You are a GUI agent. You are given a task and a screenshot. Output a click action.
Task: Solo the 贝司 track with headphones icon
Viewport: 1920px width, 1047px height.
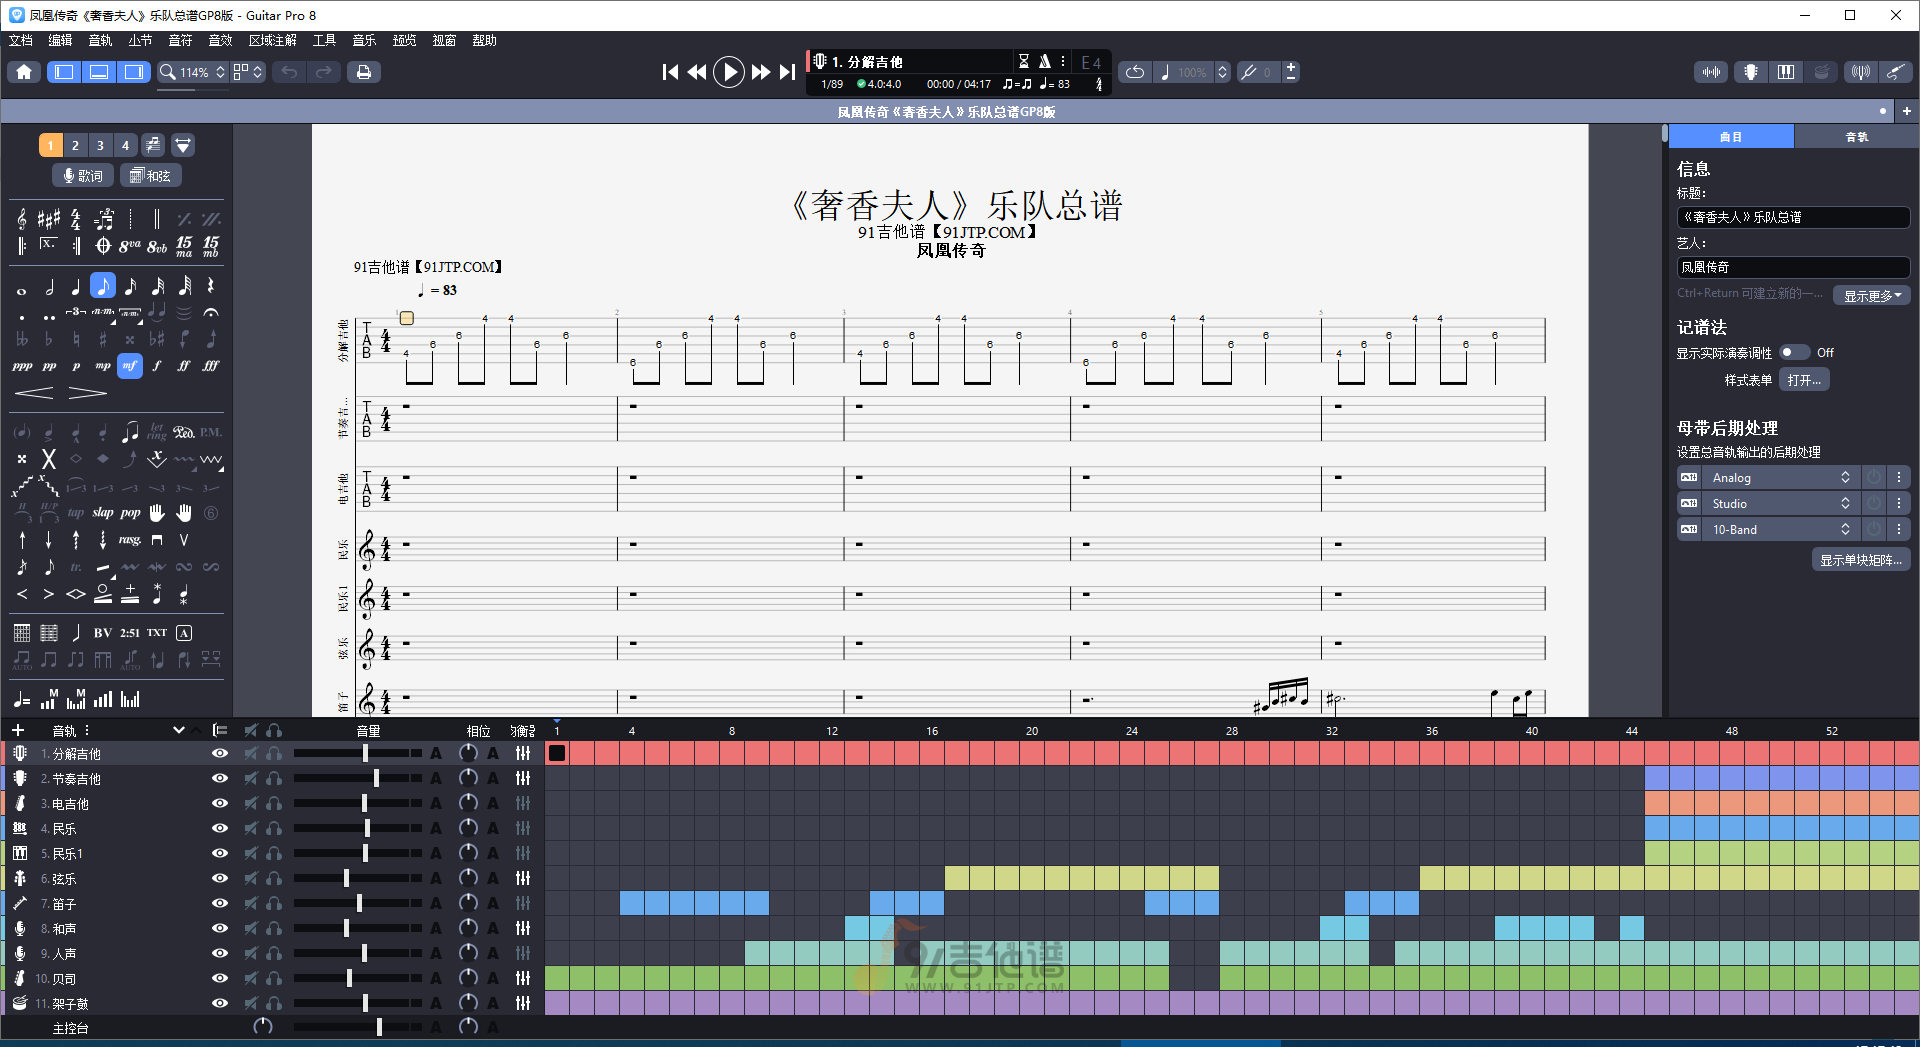point(274,978)
